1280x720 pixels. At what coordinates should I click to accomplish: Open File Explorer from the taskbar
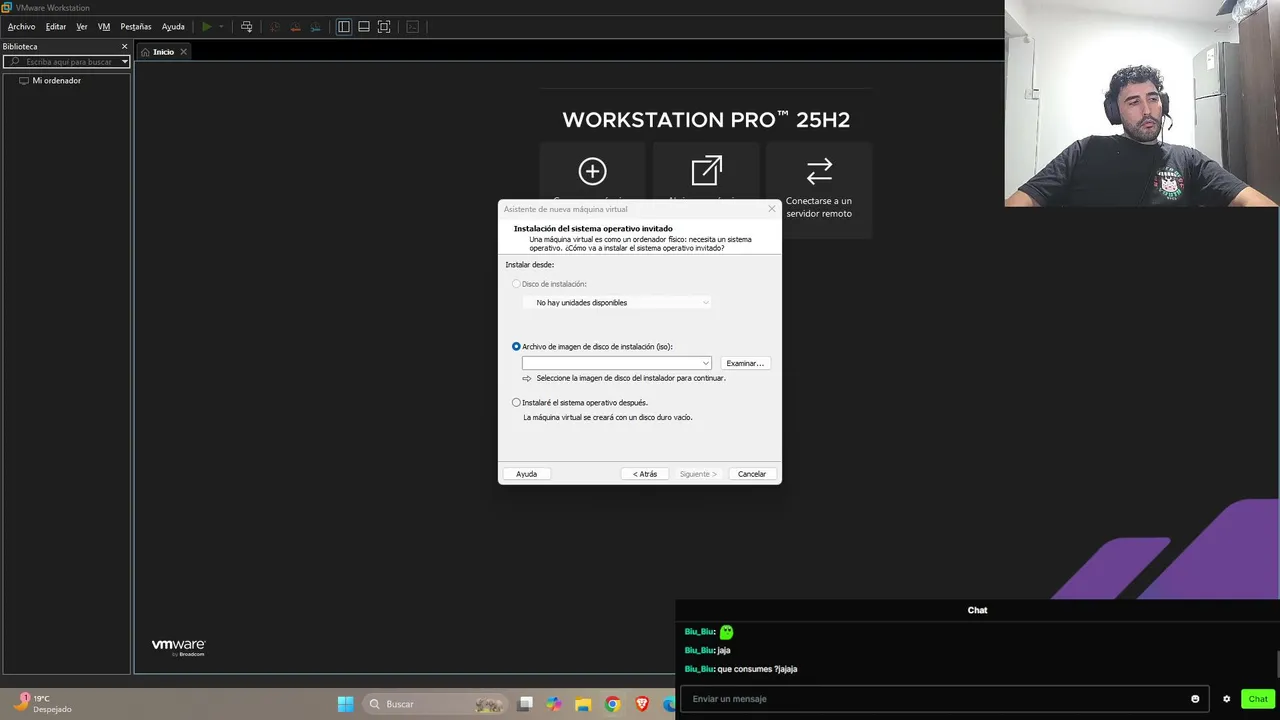pos(584,704)
